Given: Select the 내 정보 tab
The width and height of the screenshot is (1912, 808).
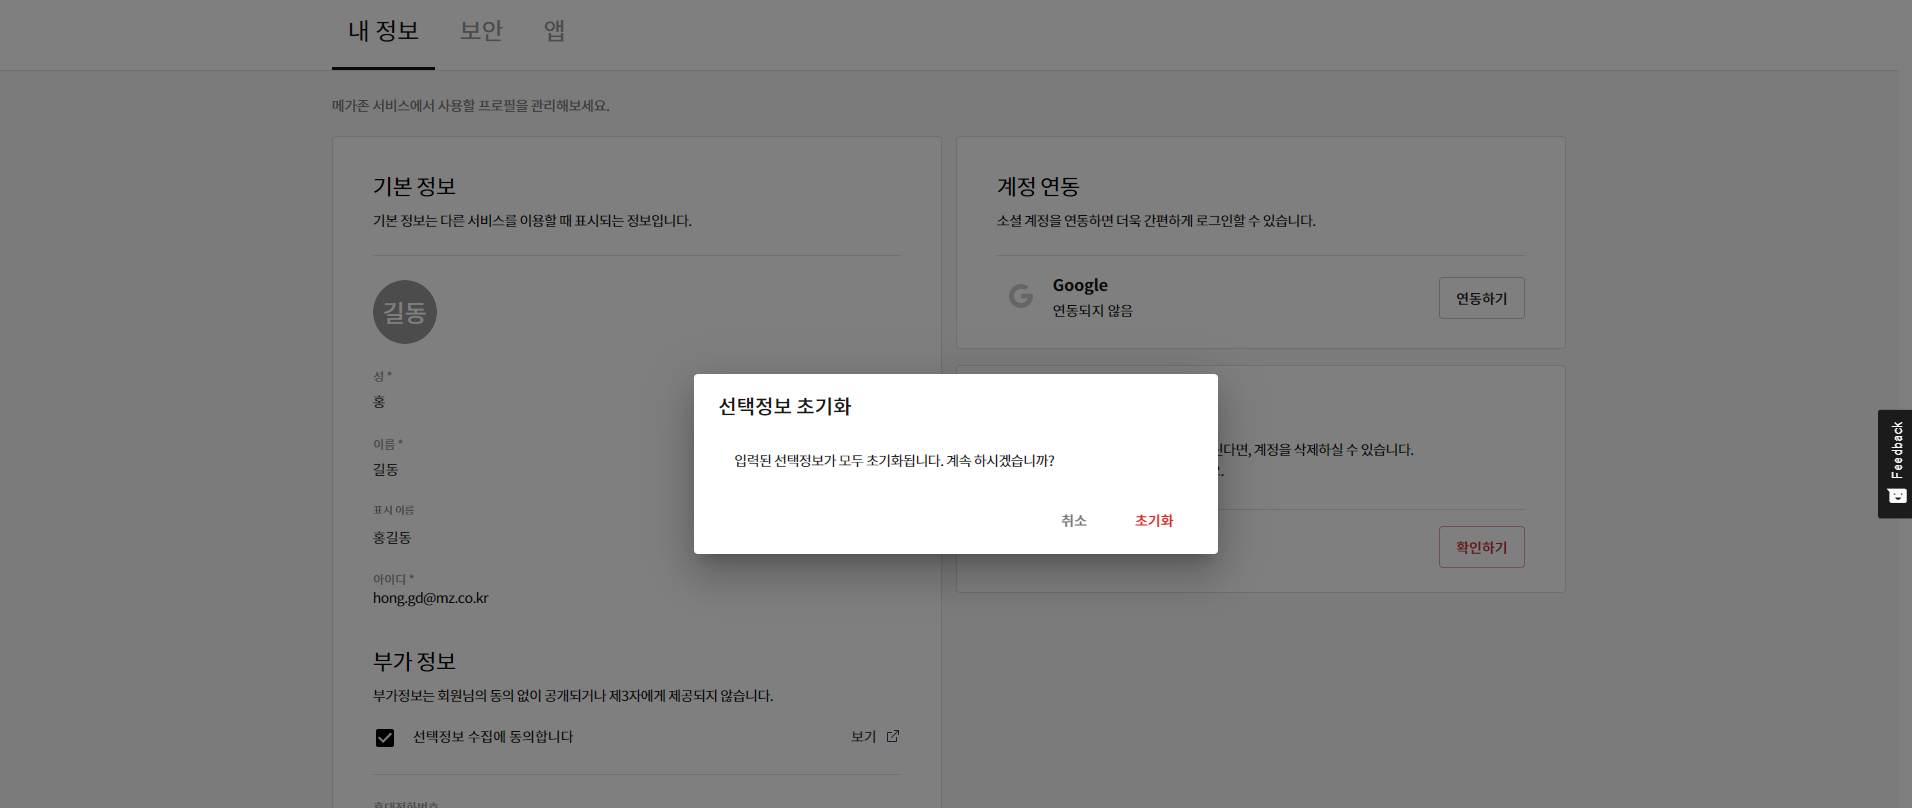Looking at the screenshot, I should click(383, 32).
